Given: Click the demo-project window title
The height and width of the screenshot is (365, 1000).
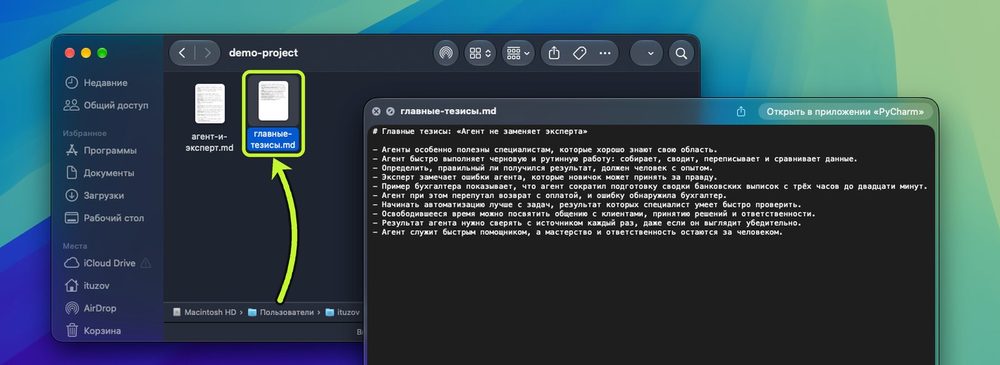Looking at the screenshot, I should (x=263, y=53).
